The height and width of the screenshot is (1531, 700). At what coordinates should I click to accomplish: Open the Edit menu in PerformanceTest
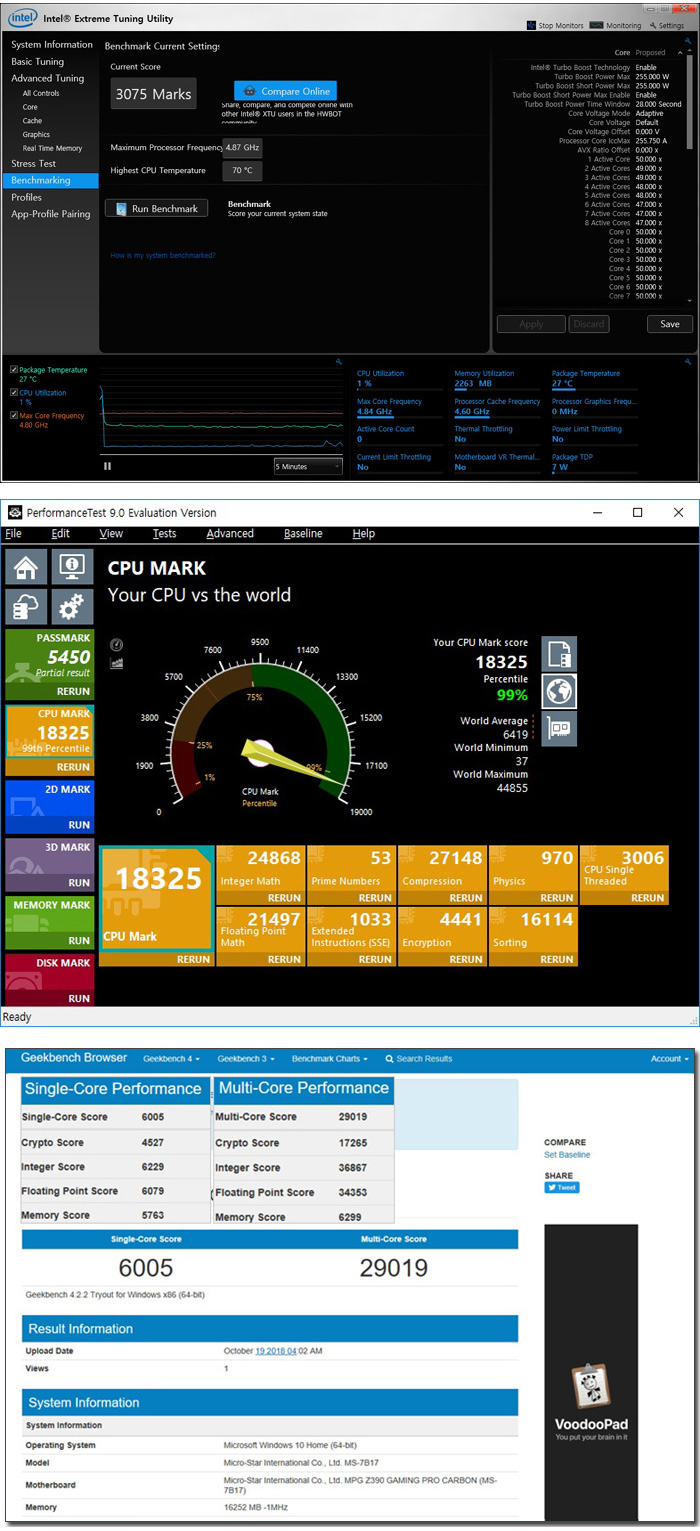click(x=61, y=534)
